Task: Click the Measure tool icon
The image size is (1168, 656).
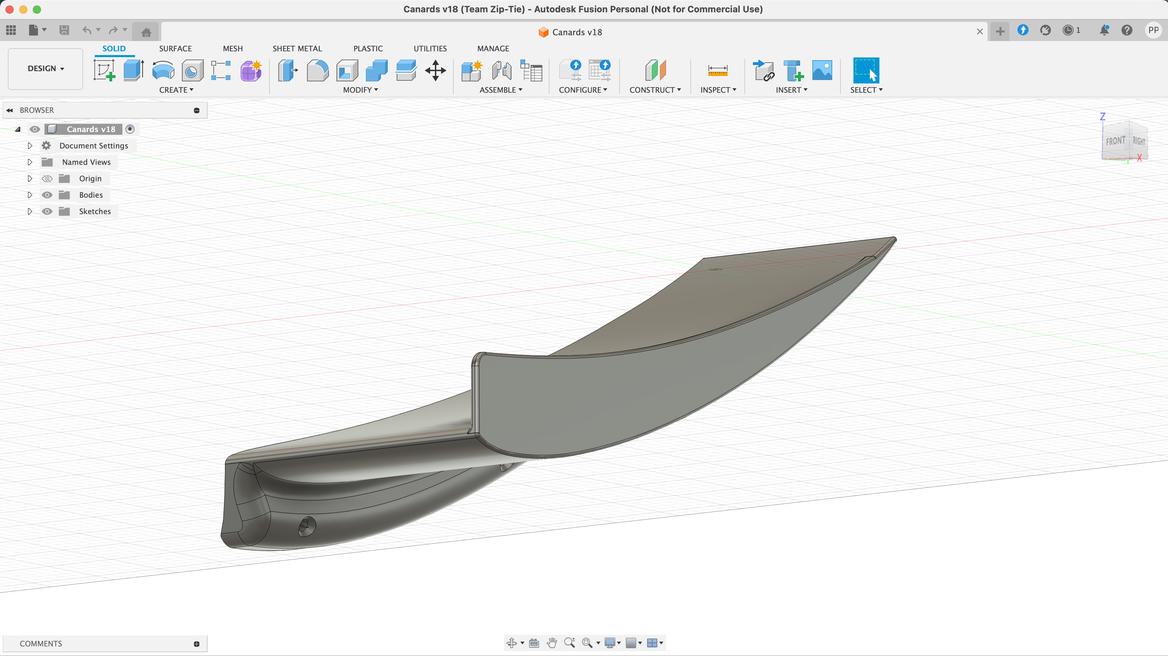Action: tap(717, 70)
